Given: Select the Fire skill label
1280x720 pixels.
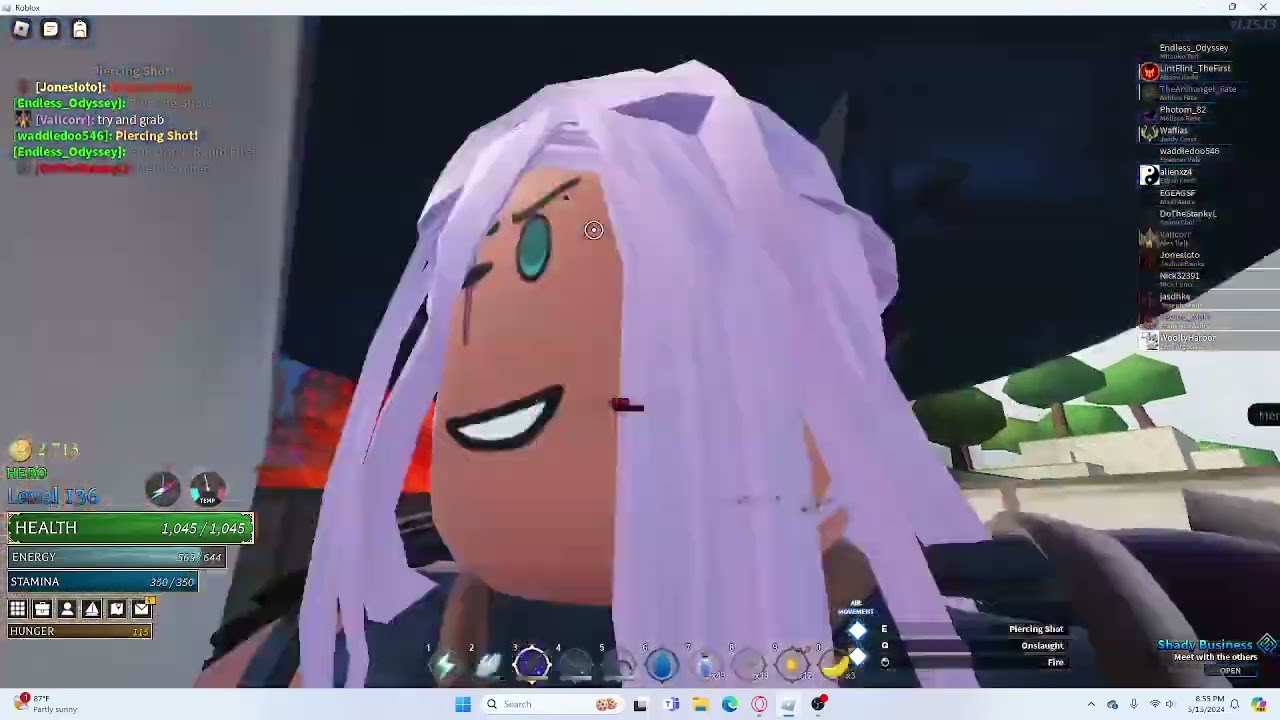Looking at the screenshot, I should click(1055, 662).
